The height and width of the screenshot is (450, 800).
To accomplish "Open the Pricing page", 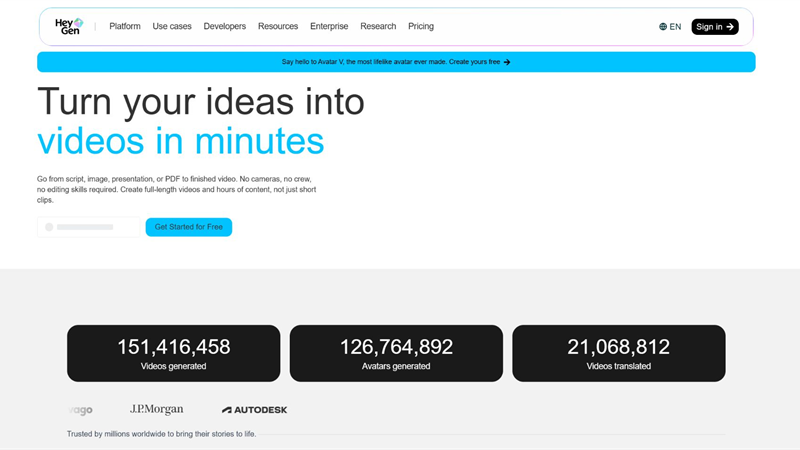I will [421, 26].
